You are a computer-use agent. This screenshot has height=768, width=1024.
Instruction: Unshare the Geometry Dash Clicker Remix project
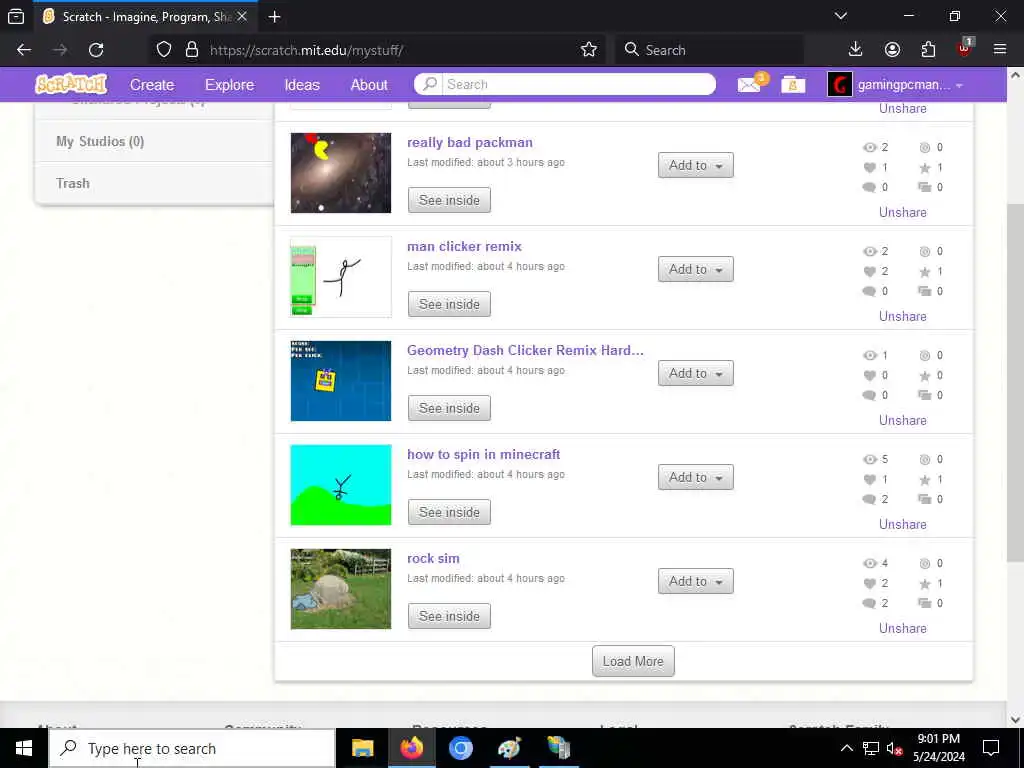[903, 420]
